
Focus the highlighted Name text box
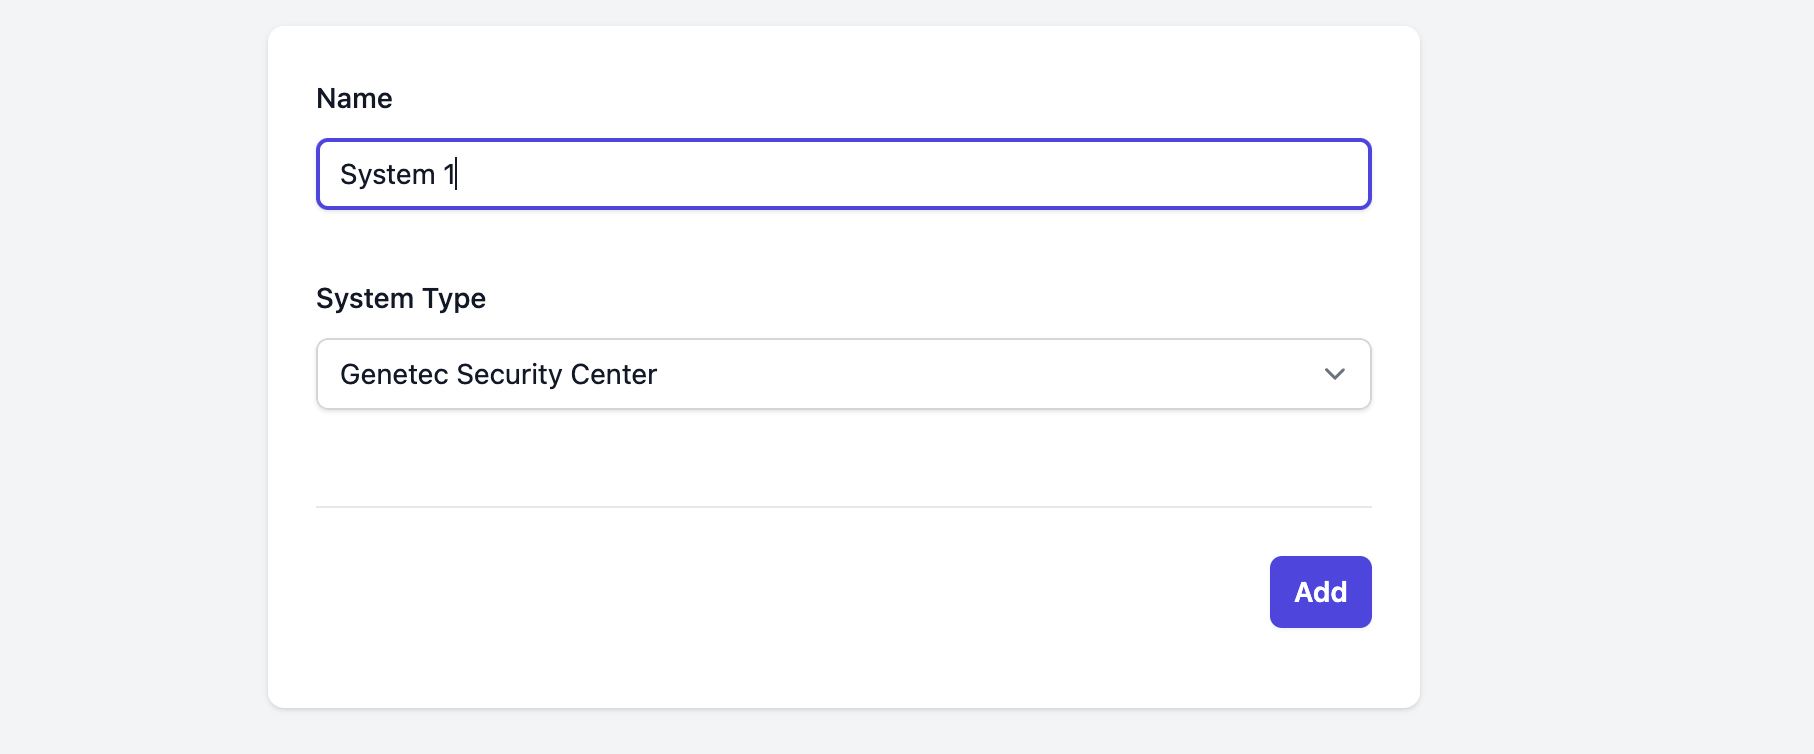pyautogui.click(x=843, y=173)
